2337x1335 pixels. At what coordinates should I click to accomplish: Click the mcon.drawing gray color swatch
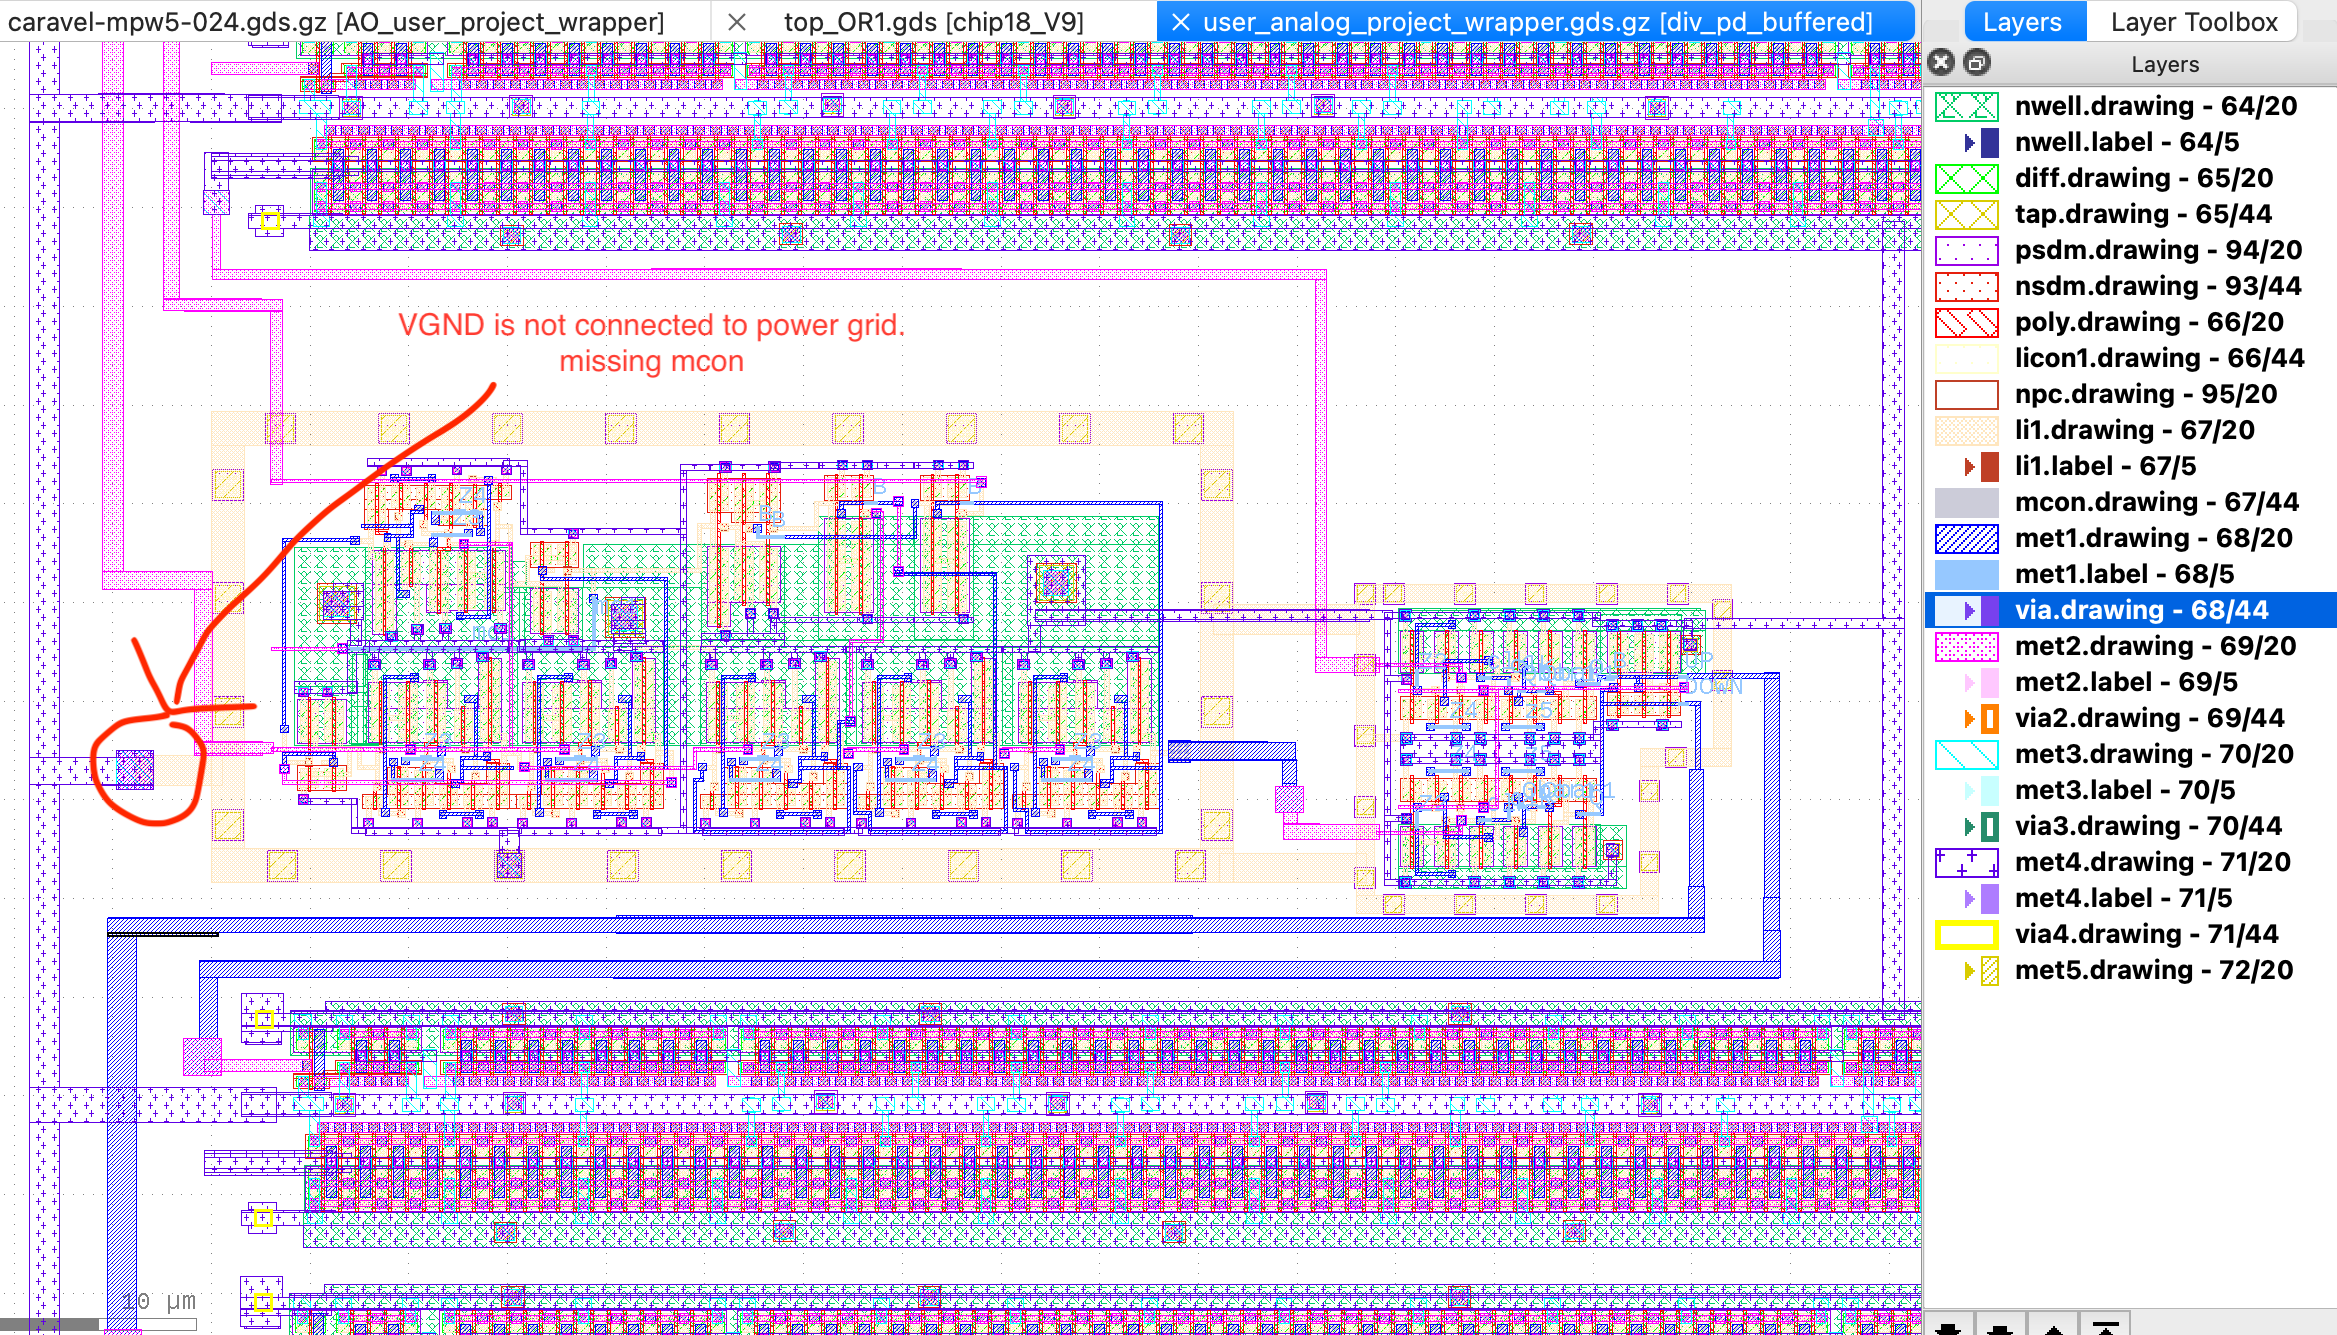1966,502
